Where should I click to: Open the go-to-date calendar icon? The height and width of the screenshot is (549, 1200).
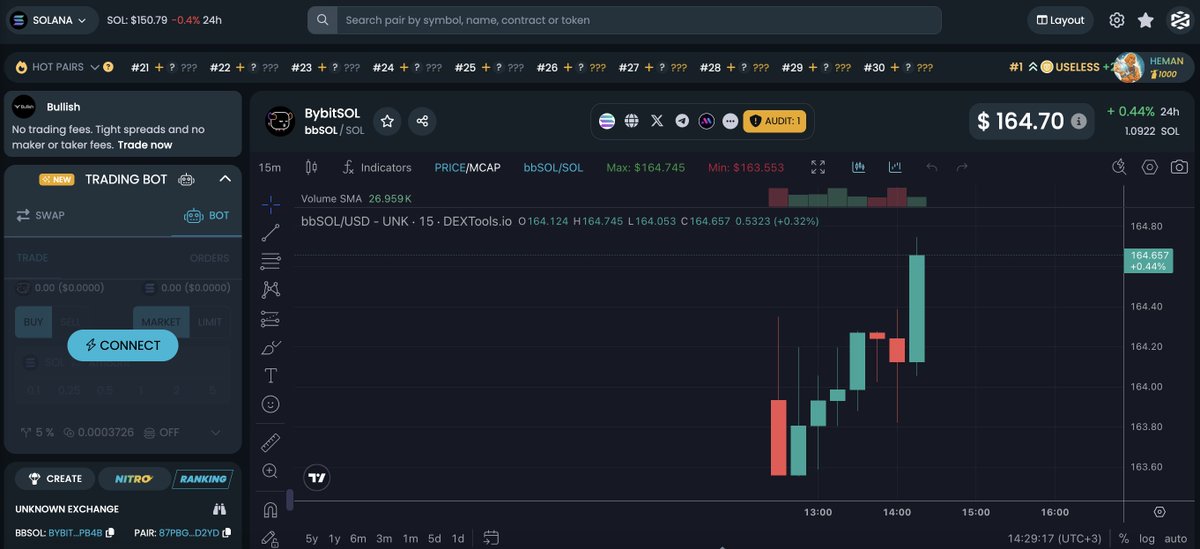tap(491, 538)
